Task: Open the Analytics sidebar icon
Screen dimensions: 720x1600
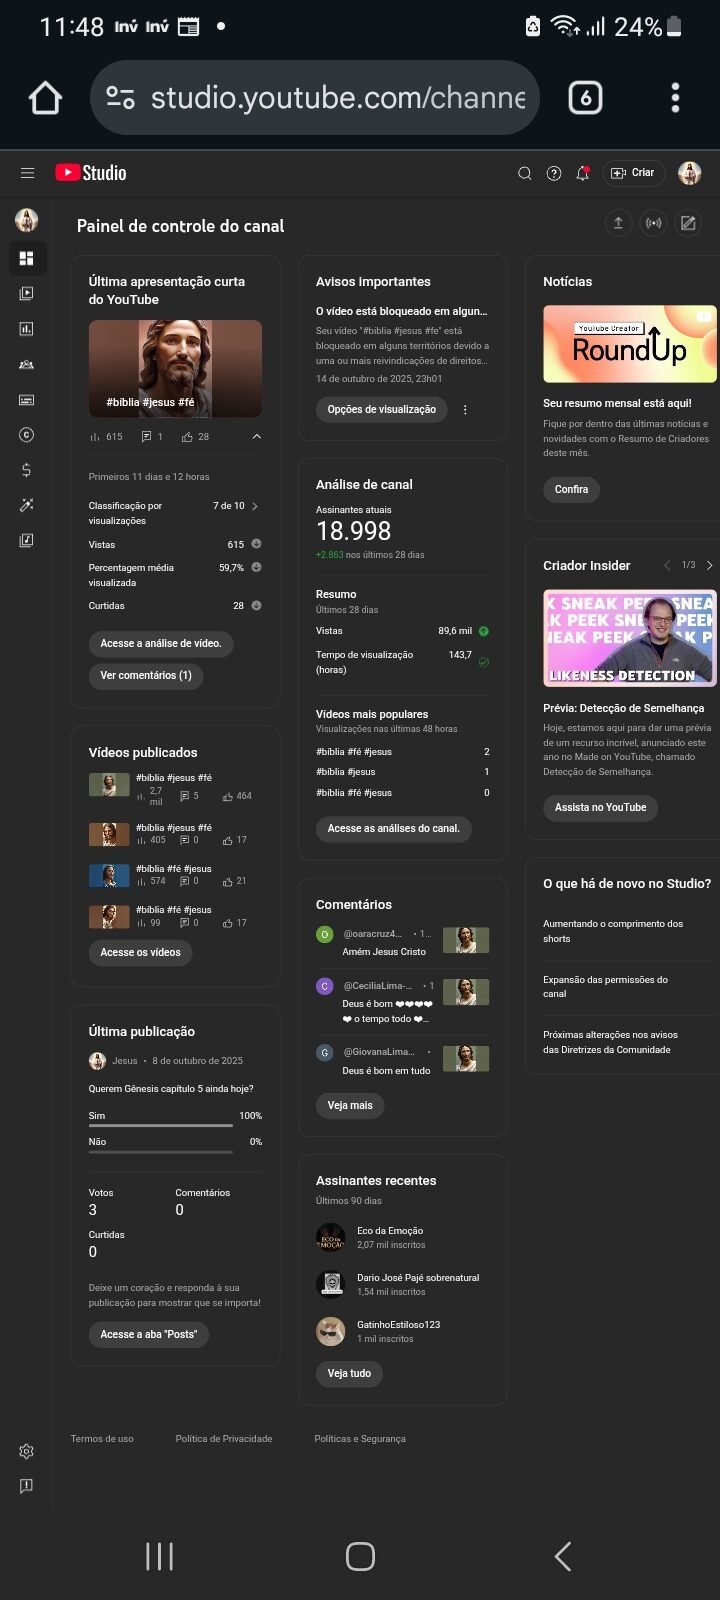Action: pos(27,328)
